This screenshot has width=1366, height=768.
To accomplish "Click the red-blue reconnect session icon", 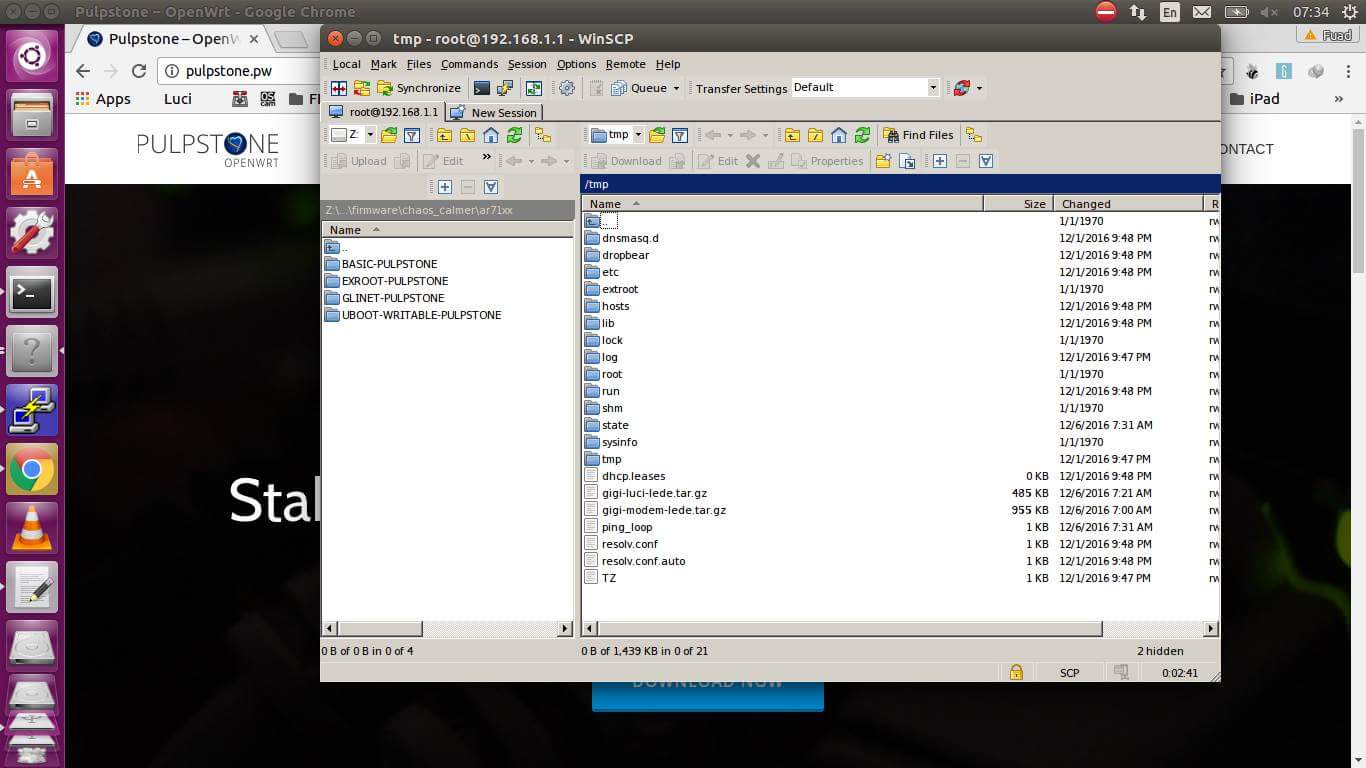I will point(961,88).
